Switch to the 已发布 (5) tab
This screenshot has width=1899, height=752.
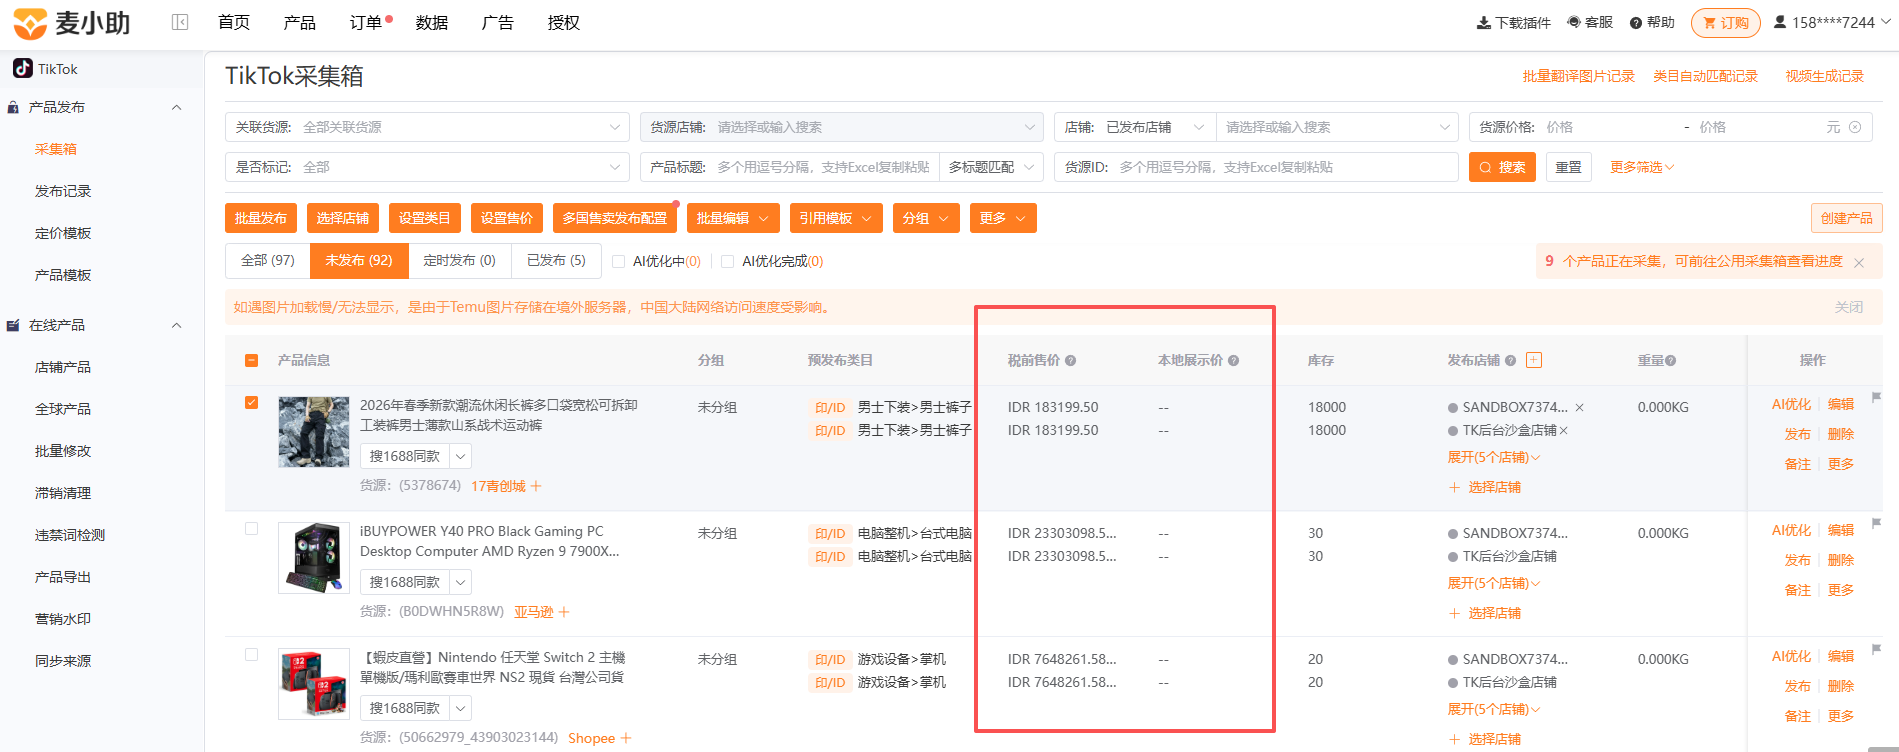coord(556,260)
